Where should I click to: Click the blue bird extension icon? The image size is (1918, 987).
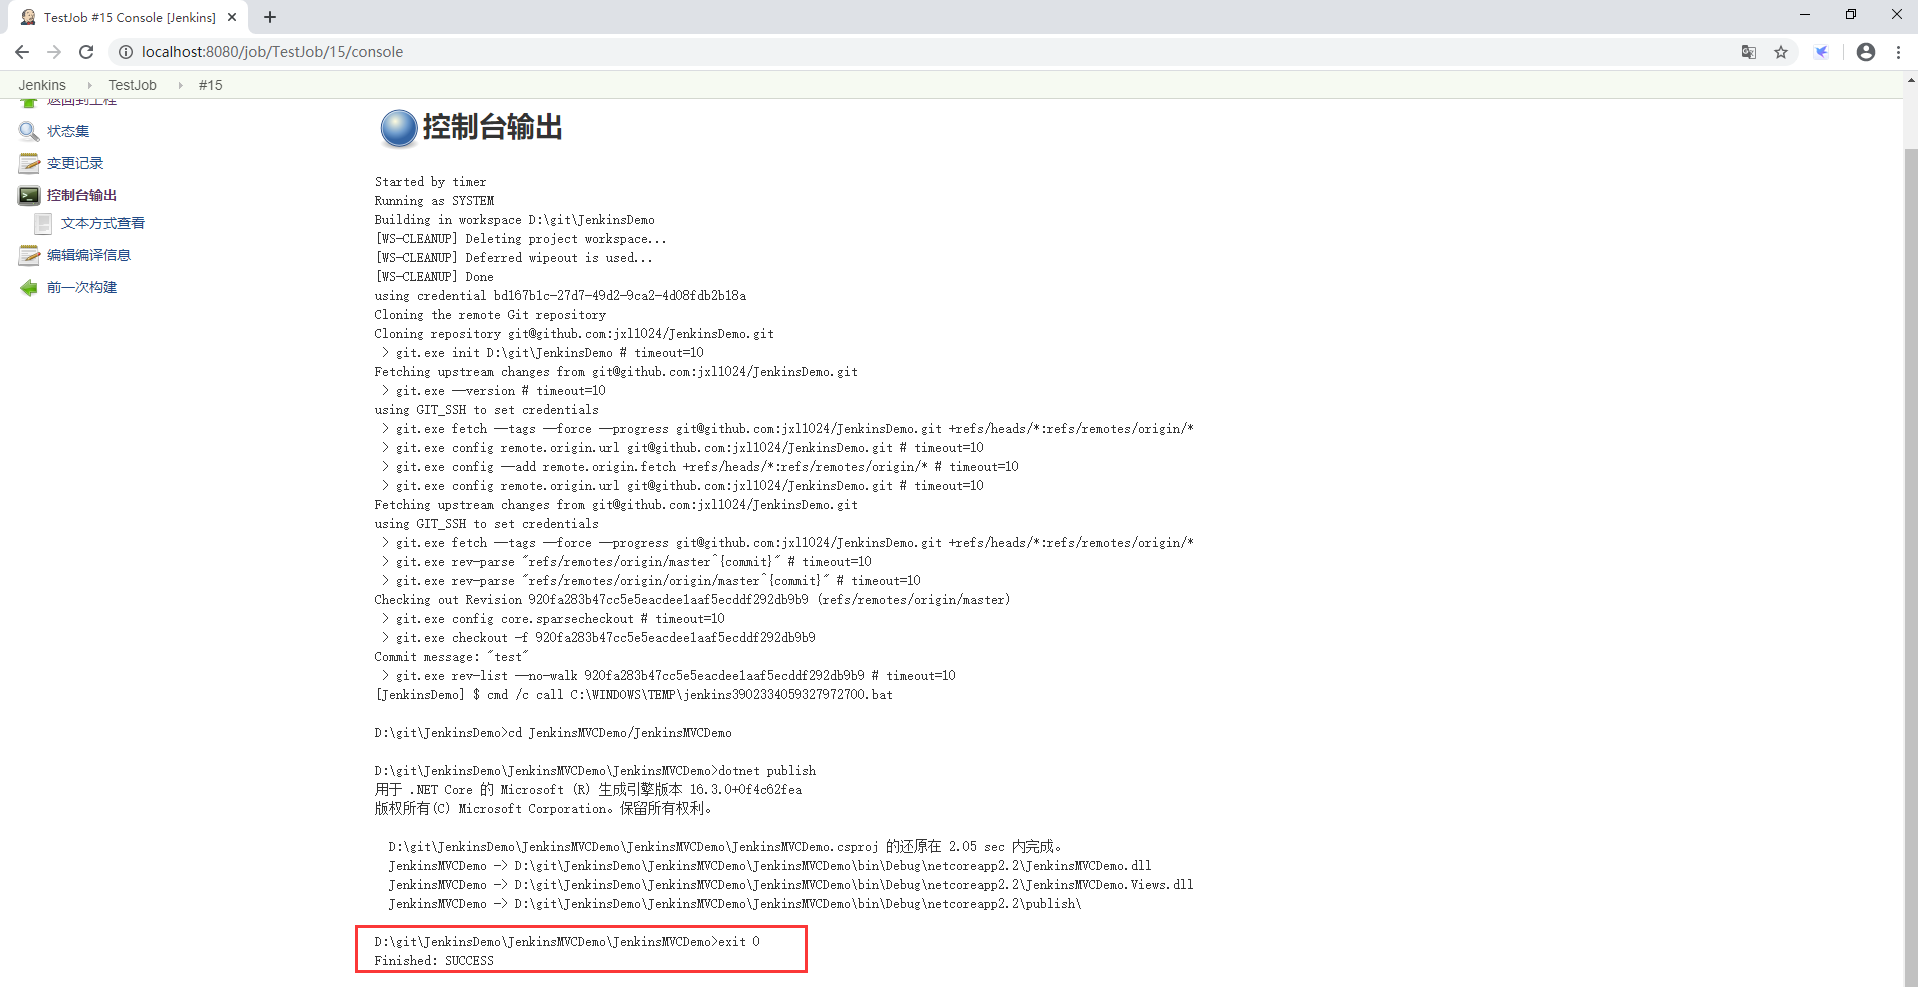(x=1822, y=52)
